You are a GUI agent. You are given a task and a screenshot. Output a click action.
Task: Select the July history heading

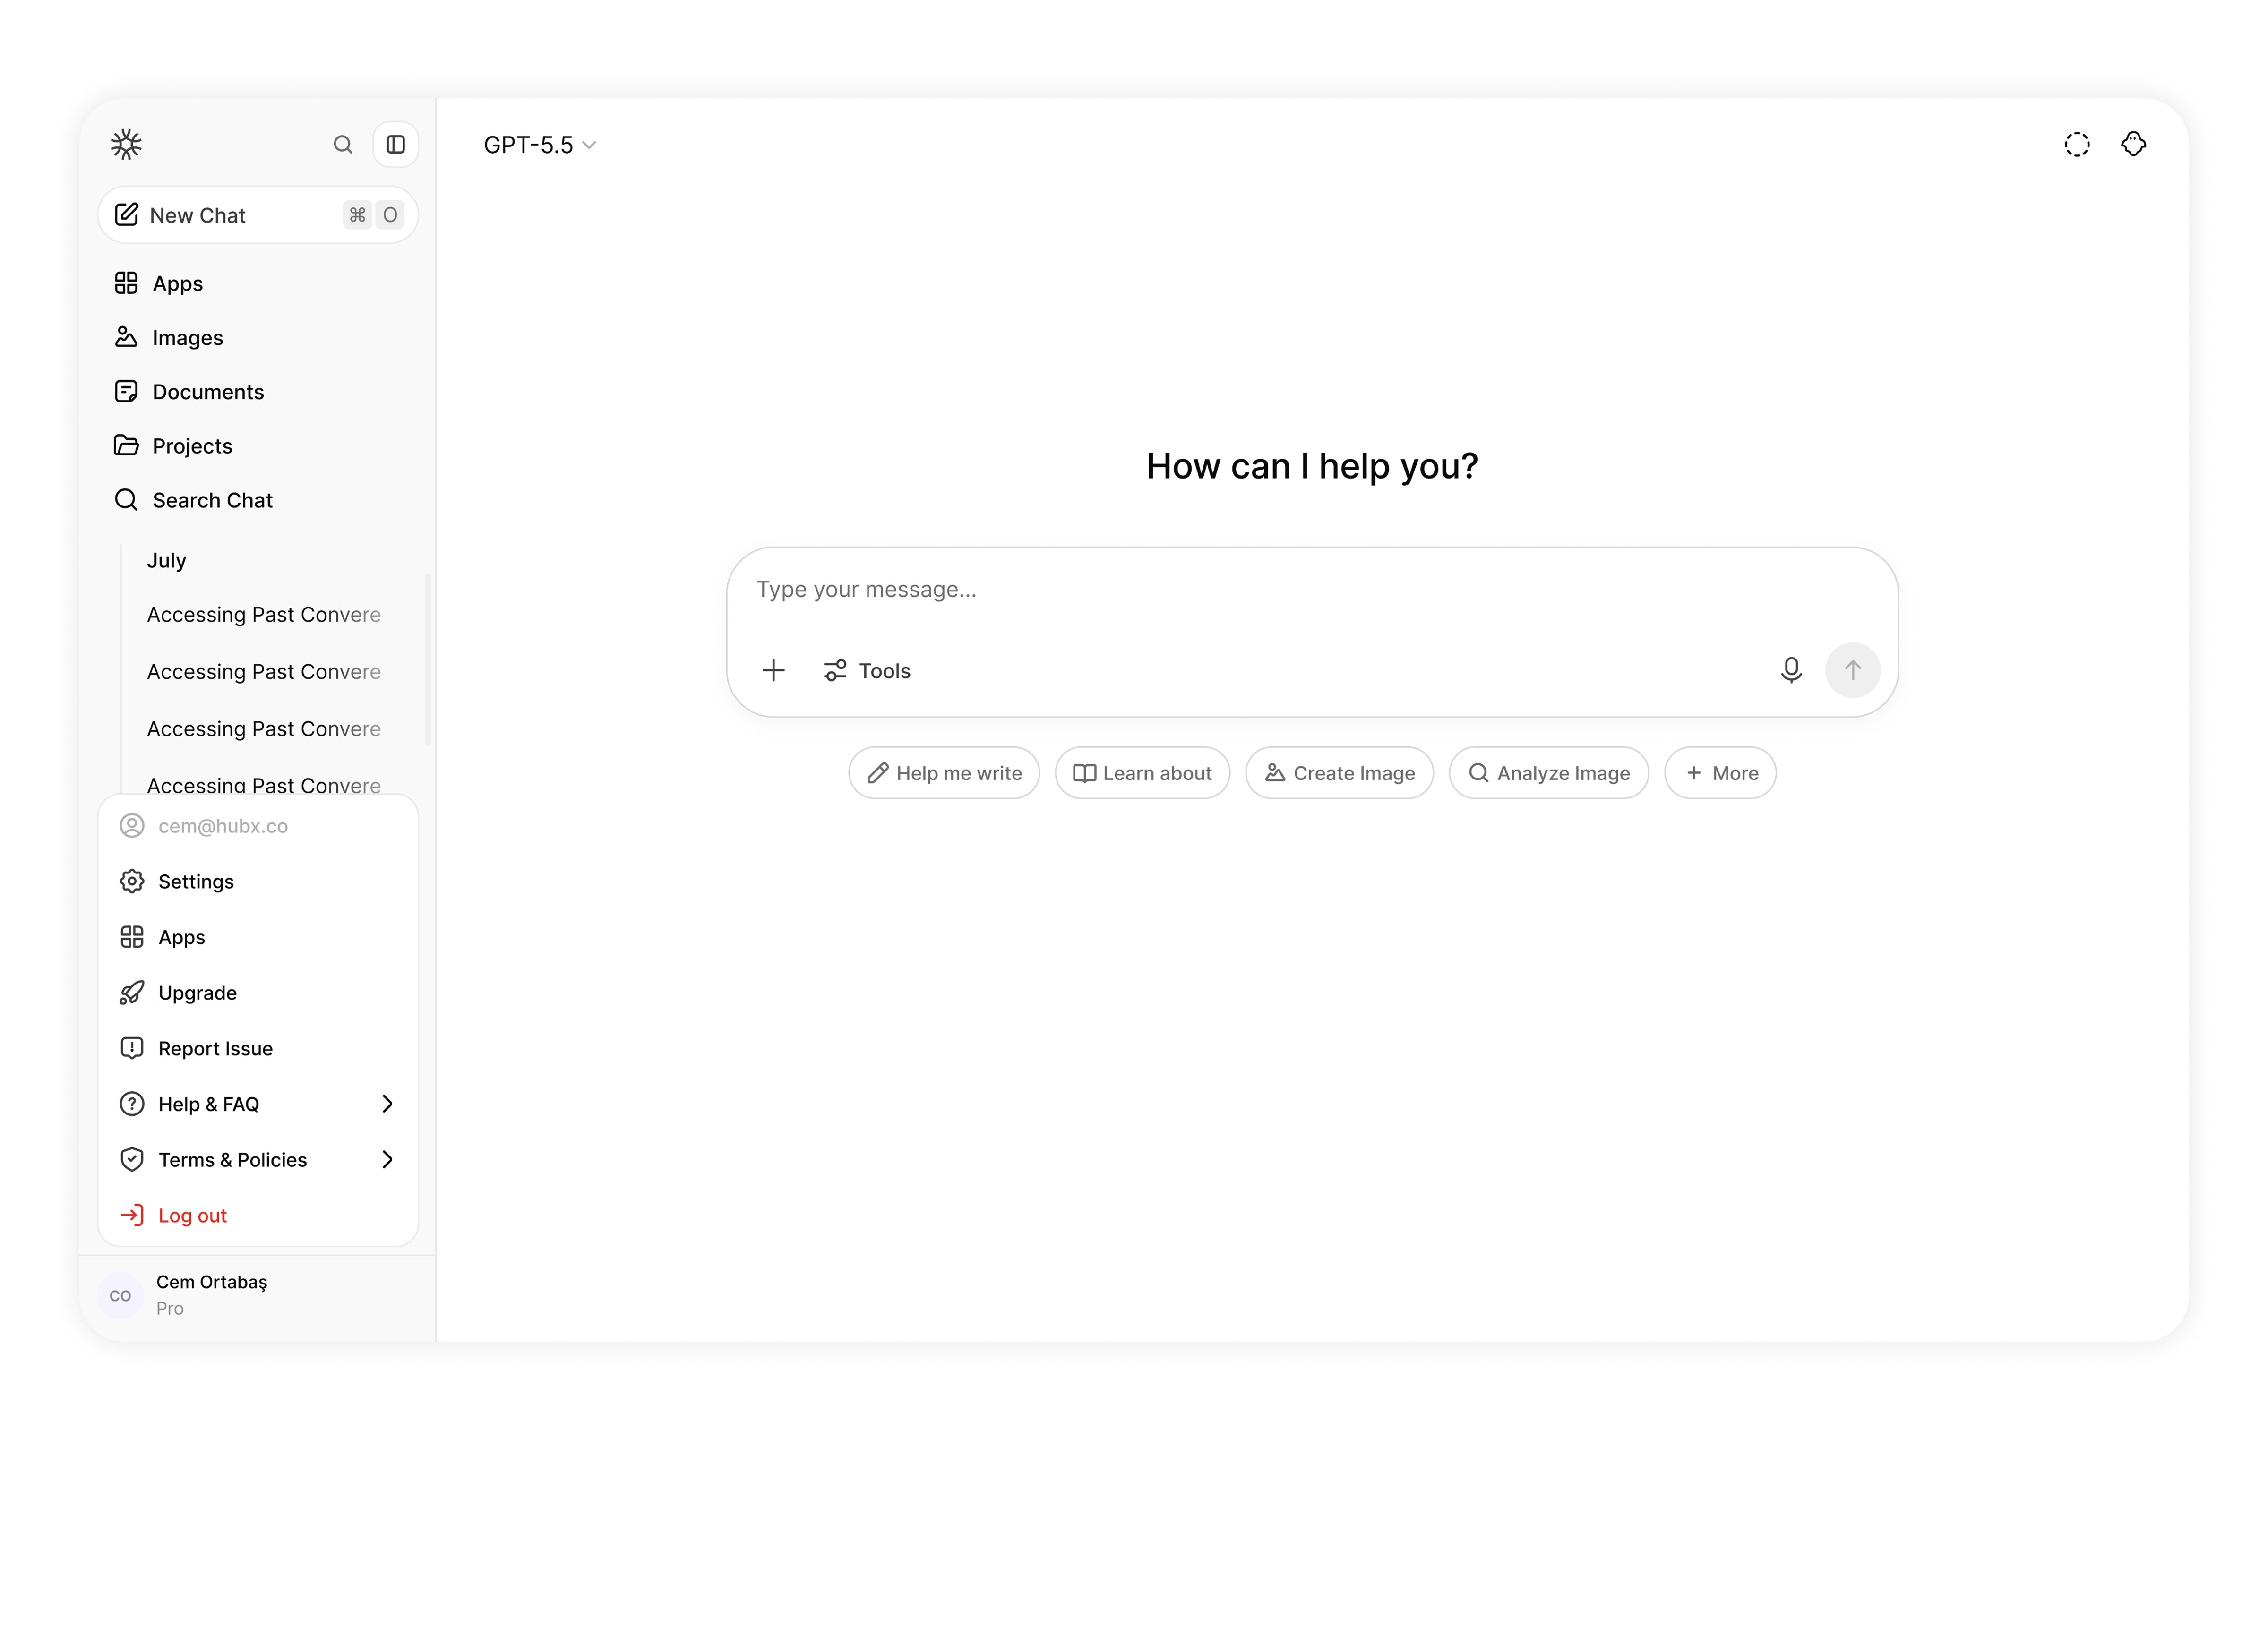(x=167, y=561)
